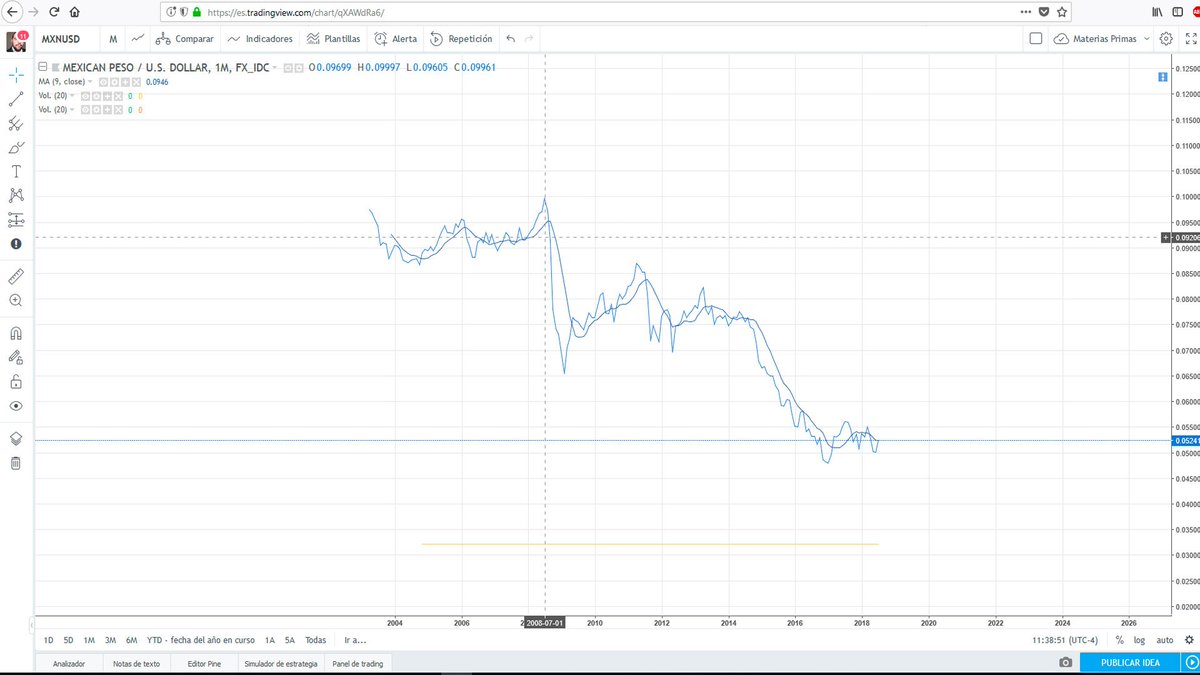The image size is (1200, 675).
Task: Open the Plantillas templates menu
Action: (x=334, y=39)
